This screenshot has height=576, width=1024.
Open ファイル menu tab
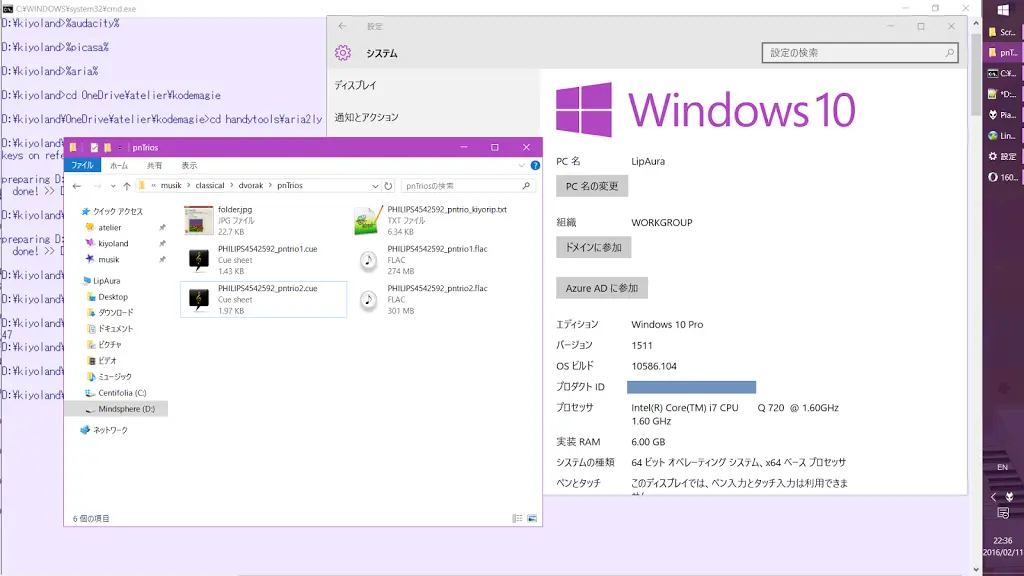pyautogui.click(x=82, y=166)
